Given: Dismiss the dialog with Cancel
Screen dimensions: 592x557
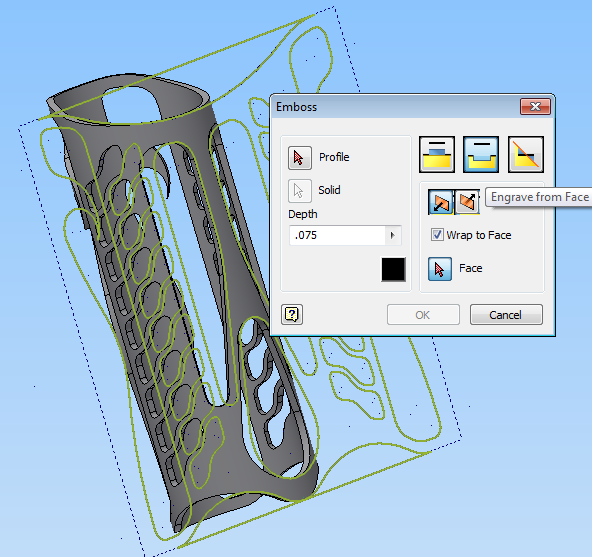Looking at the screenshot, I should pyautogui.click(x=506, y=315).
